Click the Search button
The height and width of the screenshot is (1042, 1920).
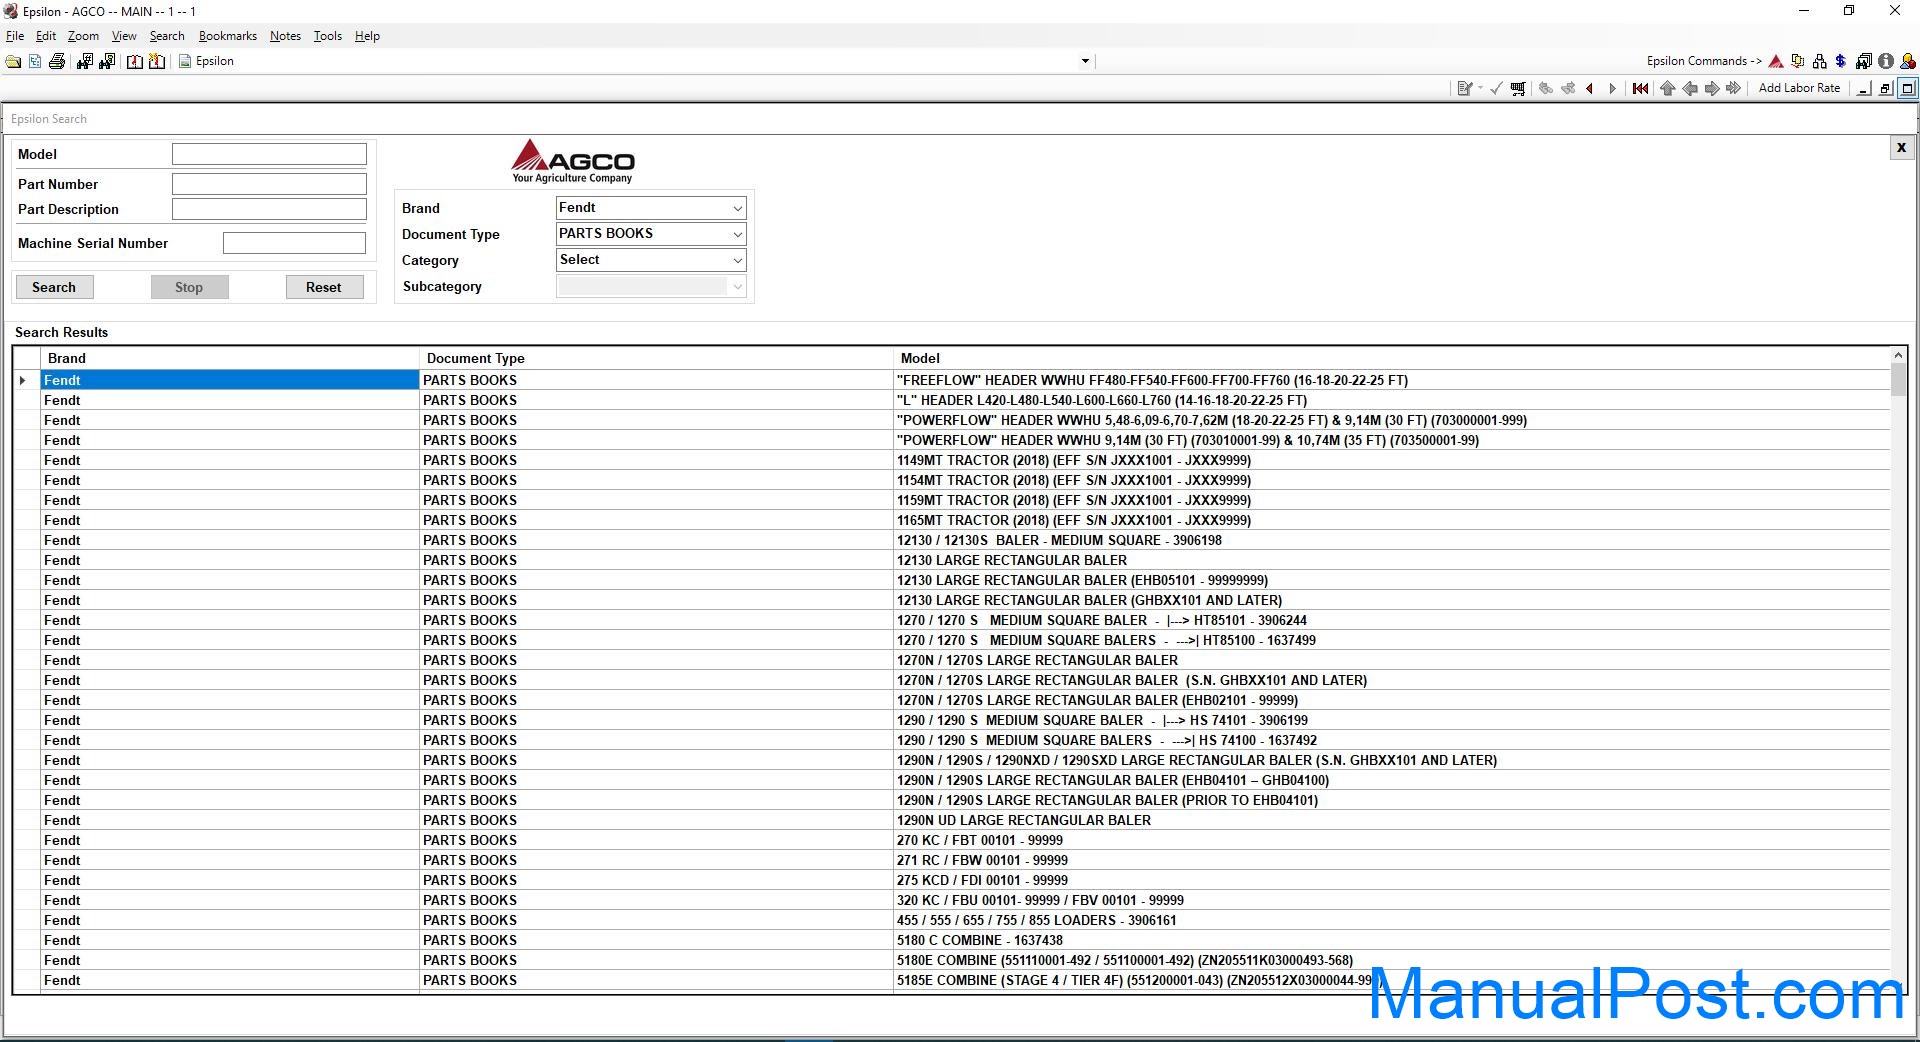coord(54,287)
